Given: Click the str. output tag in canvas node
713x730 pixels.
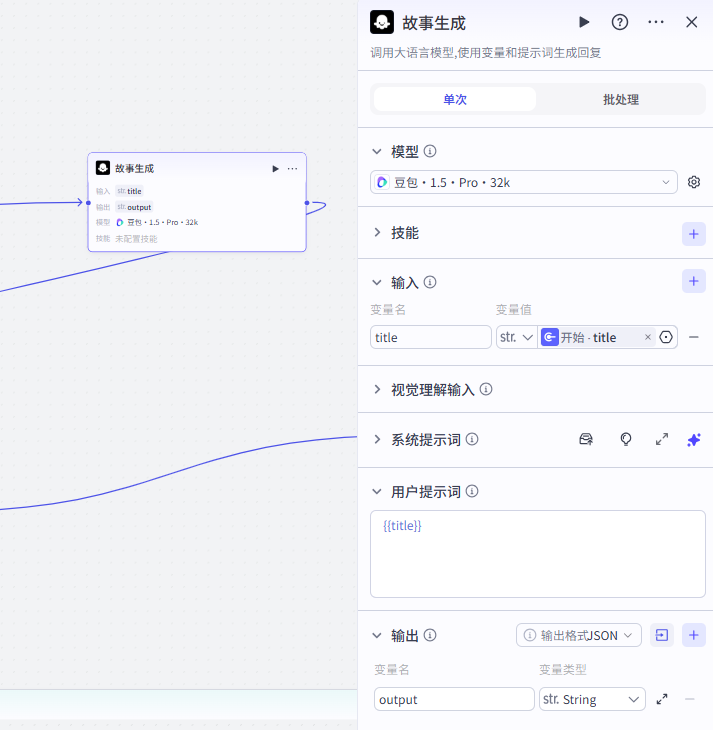Looking at the screenshot, I should (134, 207).
